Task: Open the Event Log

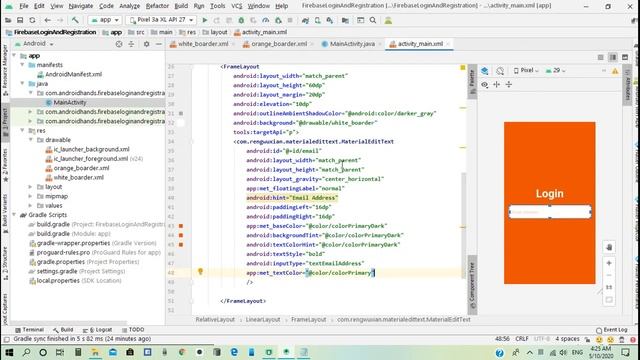Action: point(611,330)
